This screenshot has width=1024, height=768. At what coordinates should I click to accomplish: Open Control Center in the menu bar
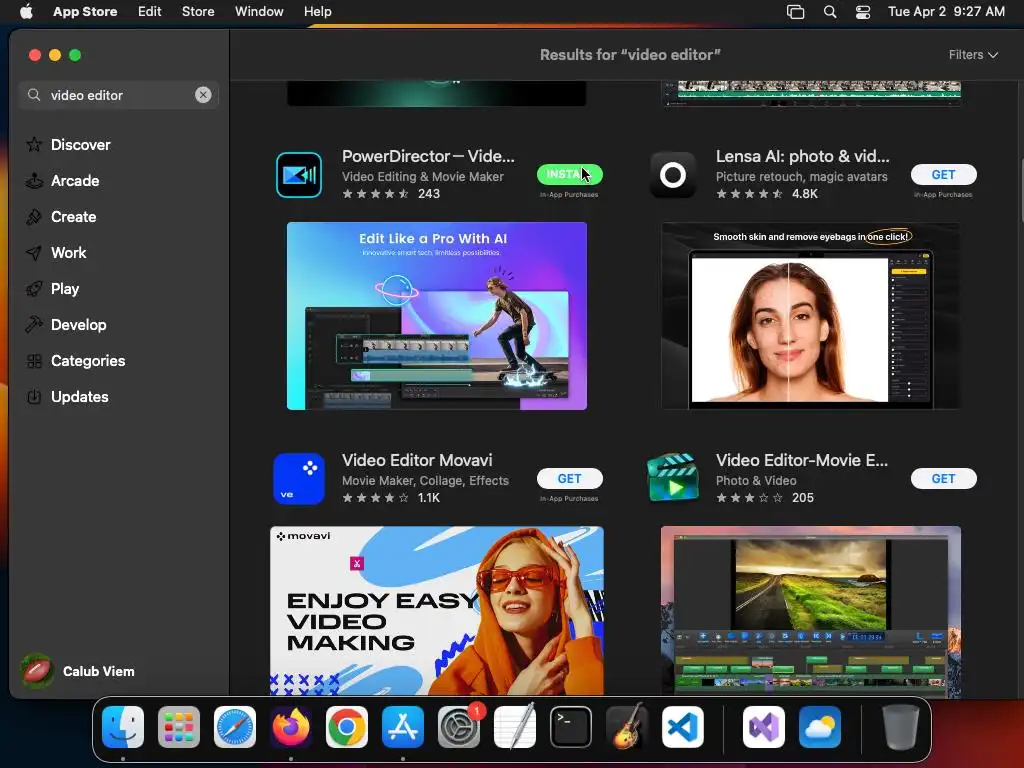863,12
